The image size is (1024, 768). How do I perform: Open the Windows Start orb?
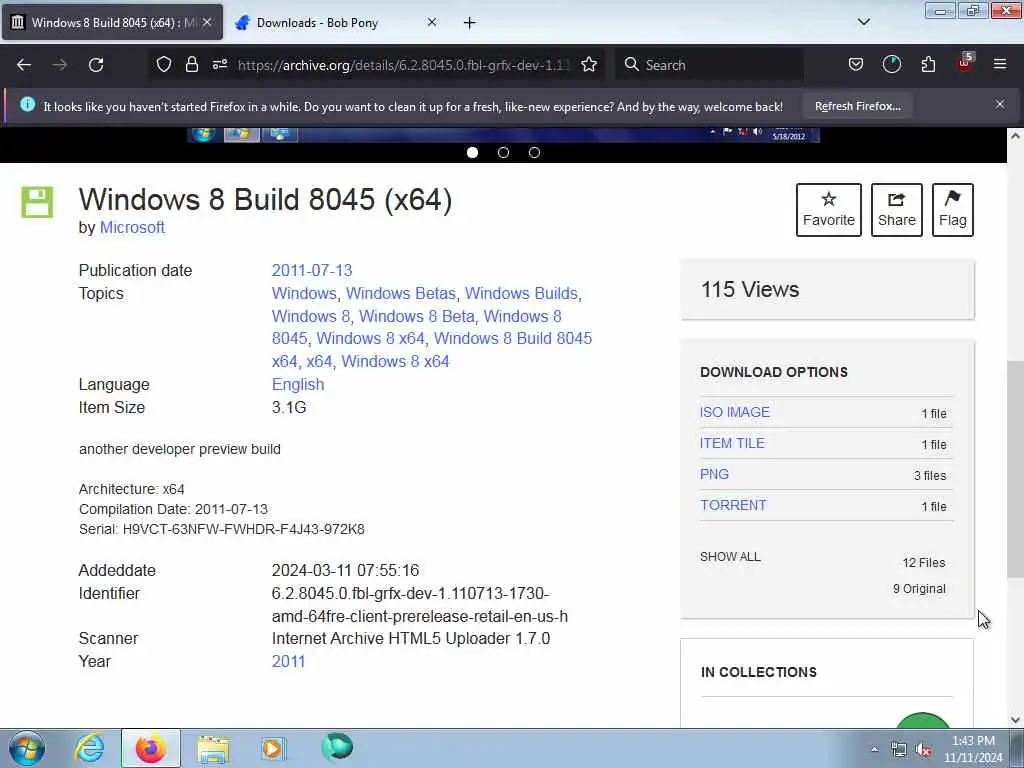tap(27, 748)
